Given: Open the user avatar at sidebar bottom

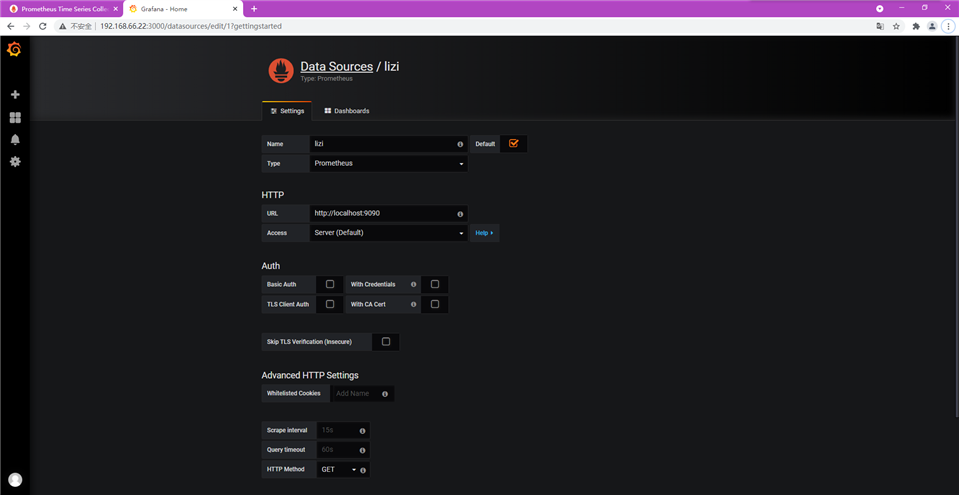Looking at the screenshot, I should 15,480.
